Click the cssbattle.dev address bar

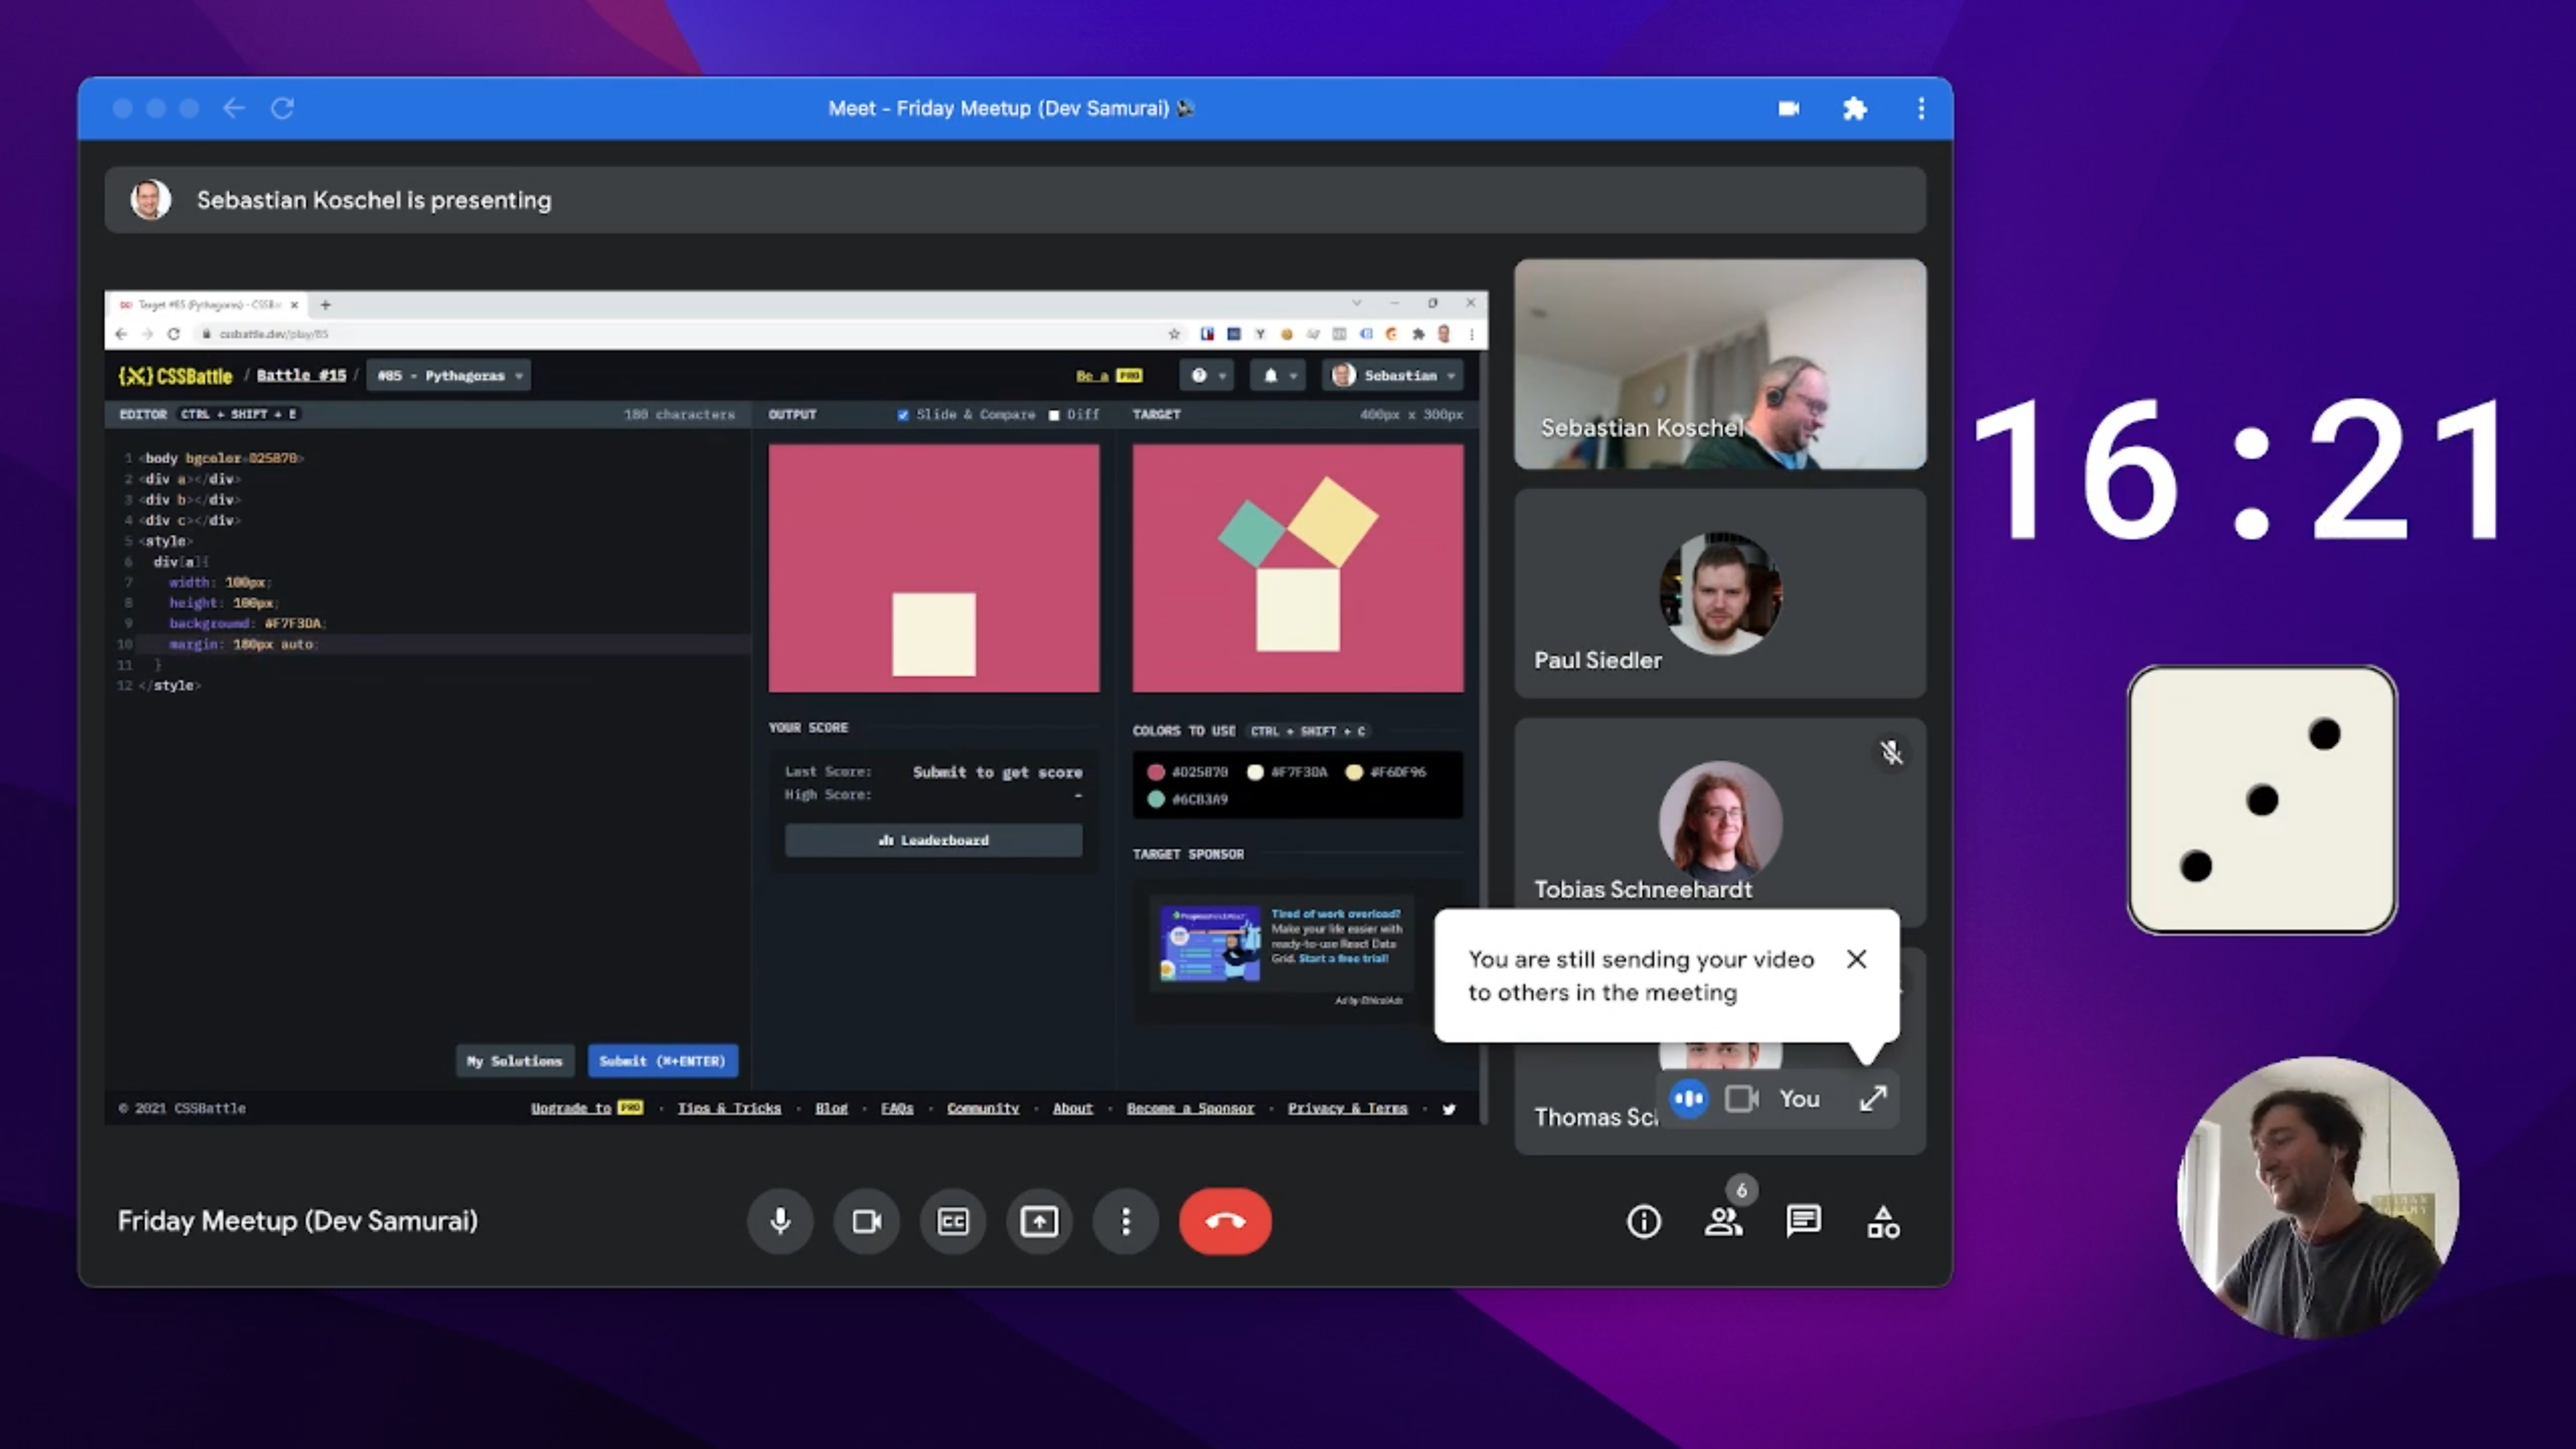point(680,334)
